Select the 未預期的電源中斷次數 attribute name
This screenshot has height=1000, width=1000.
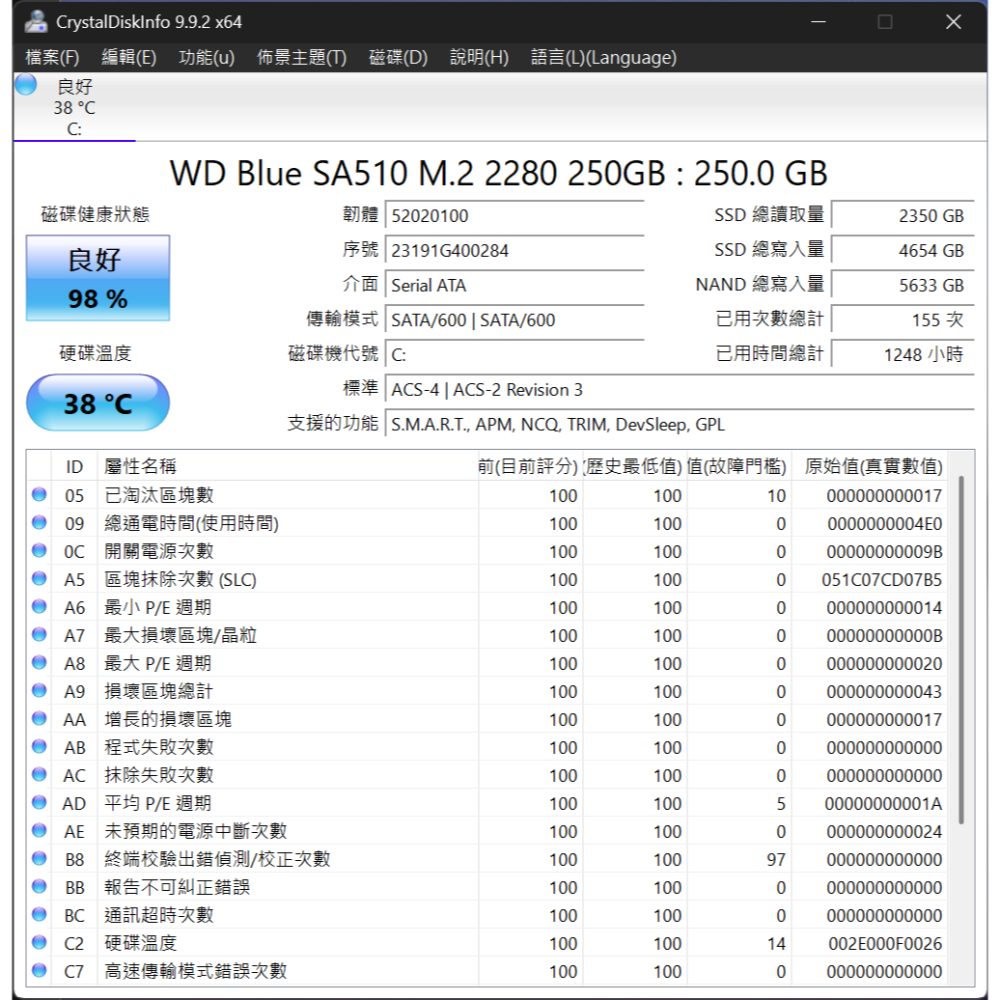(x=196, y=831)
